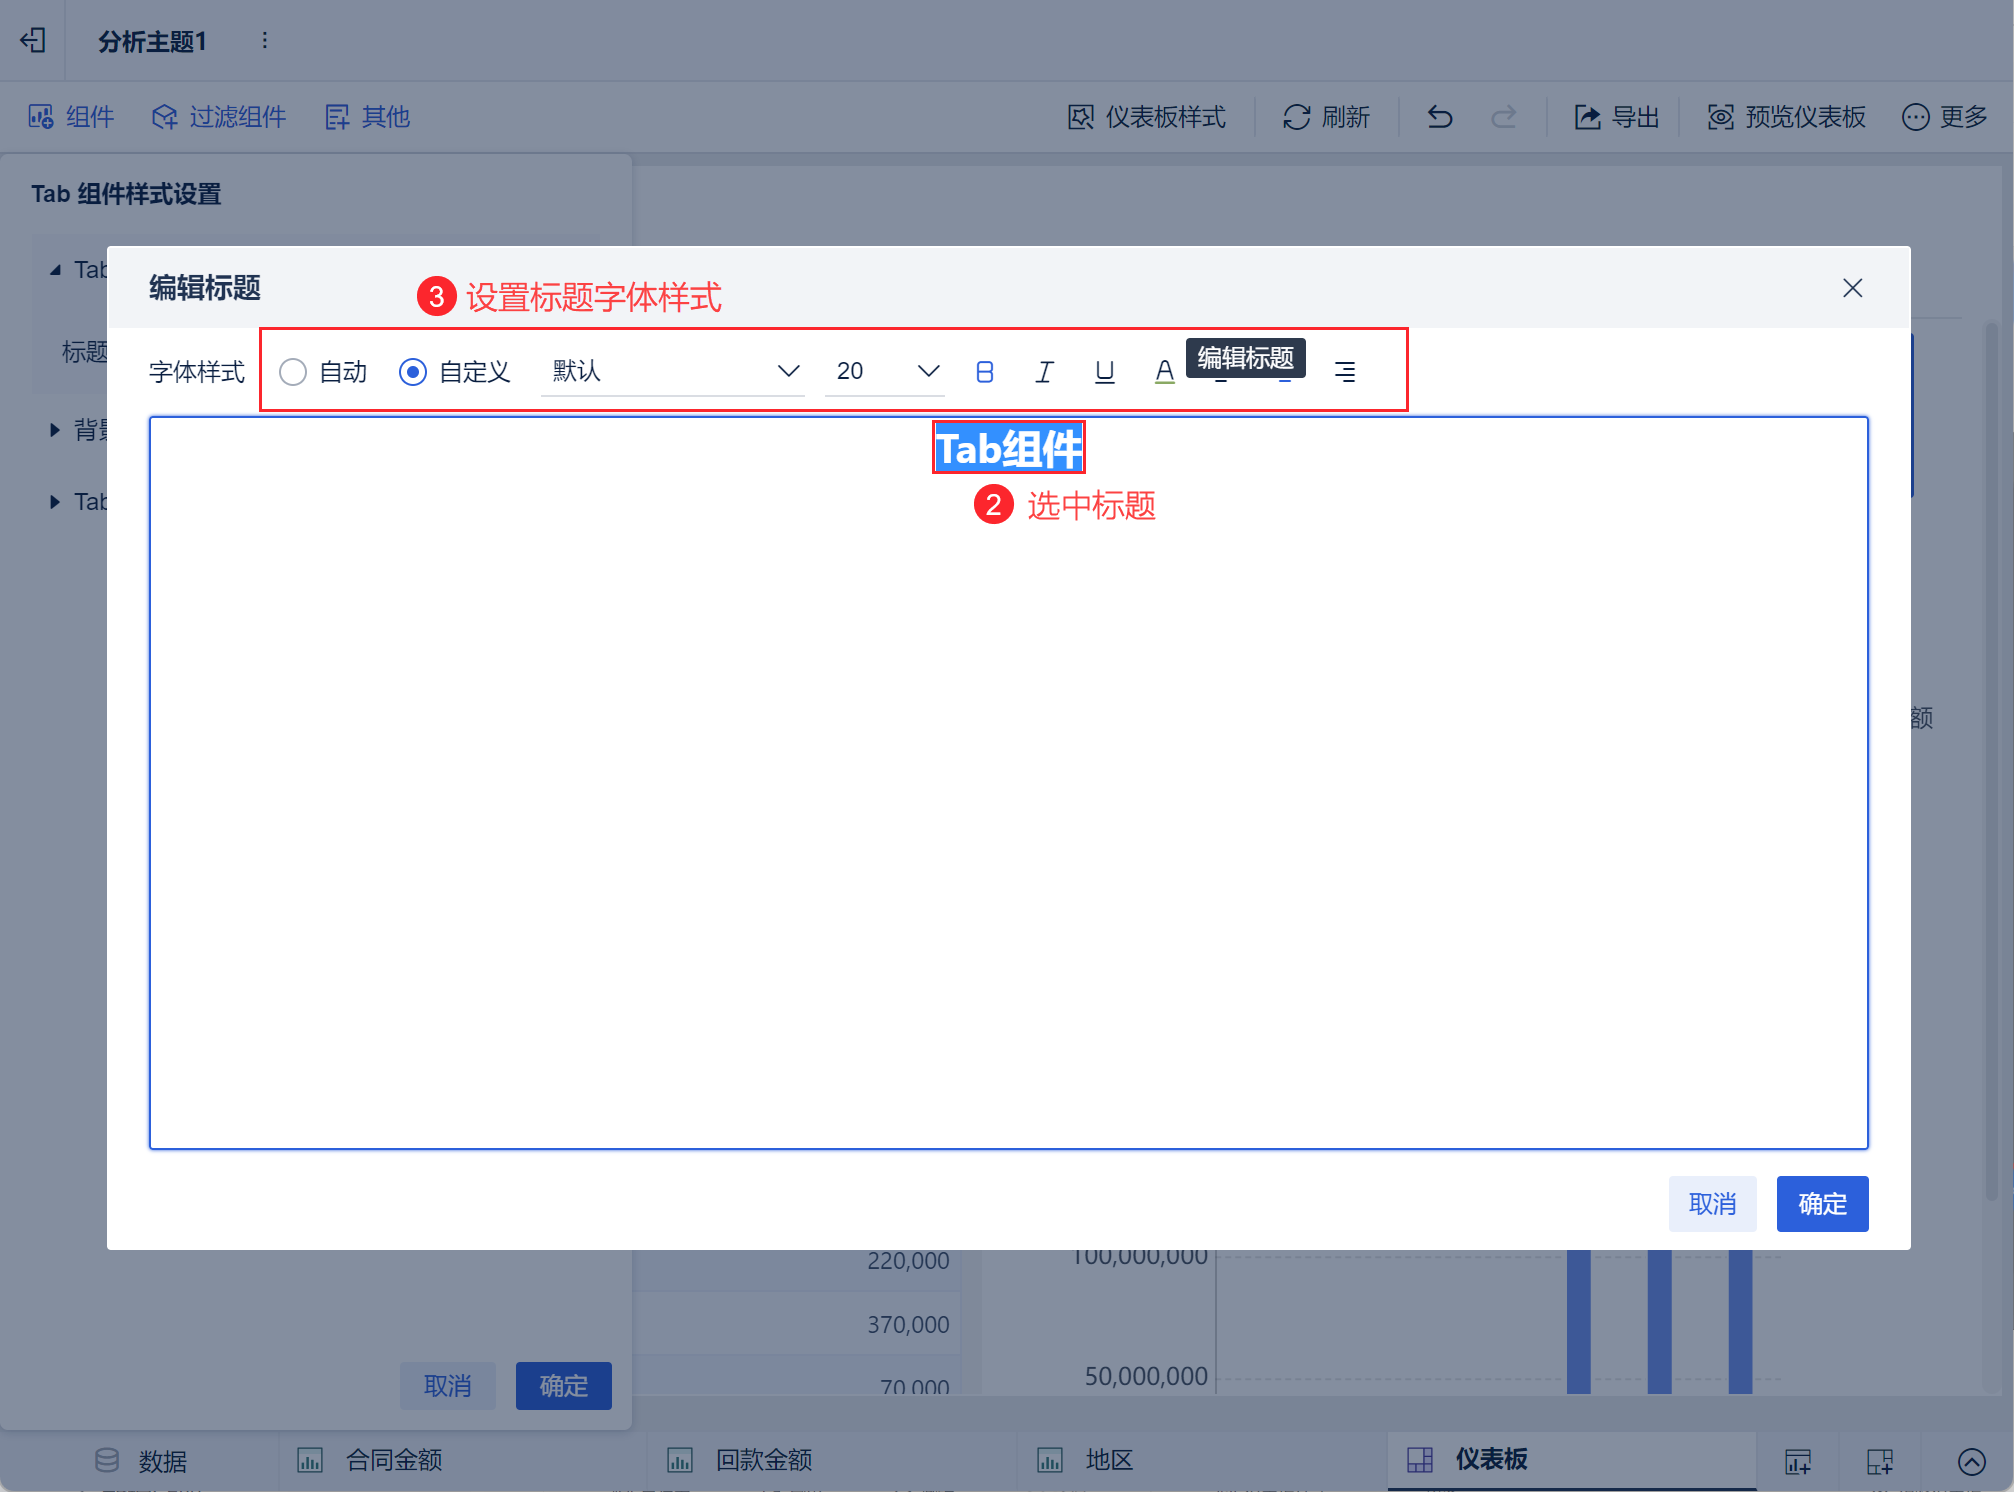Align the title text to the right
Screen dimensions: 2014x1492
pos(1345,372)
